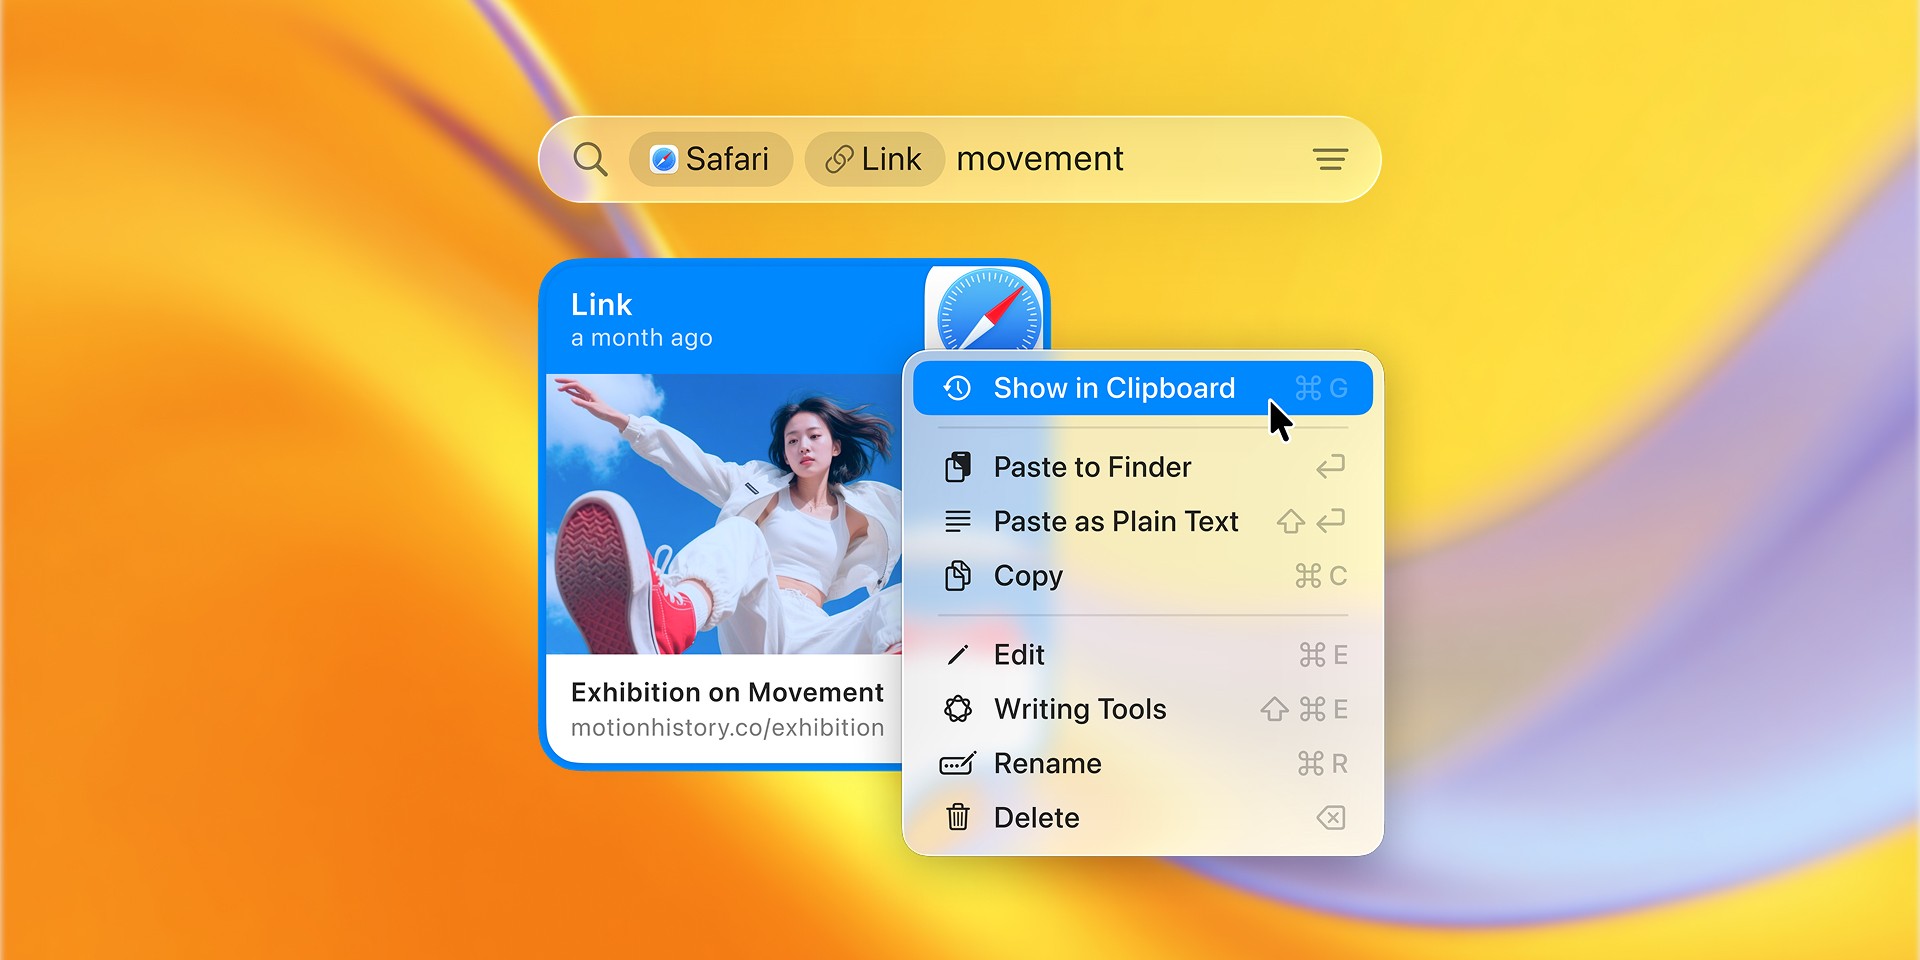This screenshot has width=1920, height=960.
Task: Click the magnifying glass search icon
Action: click(x=590, y=159)
